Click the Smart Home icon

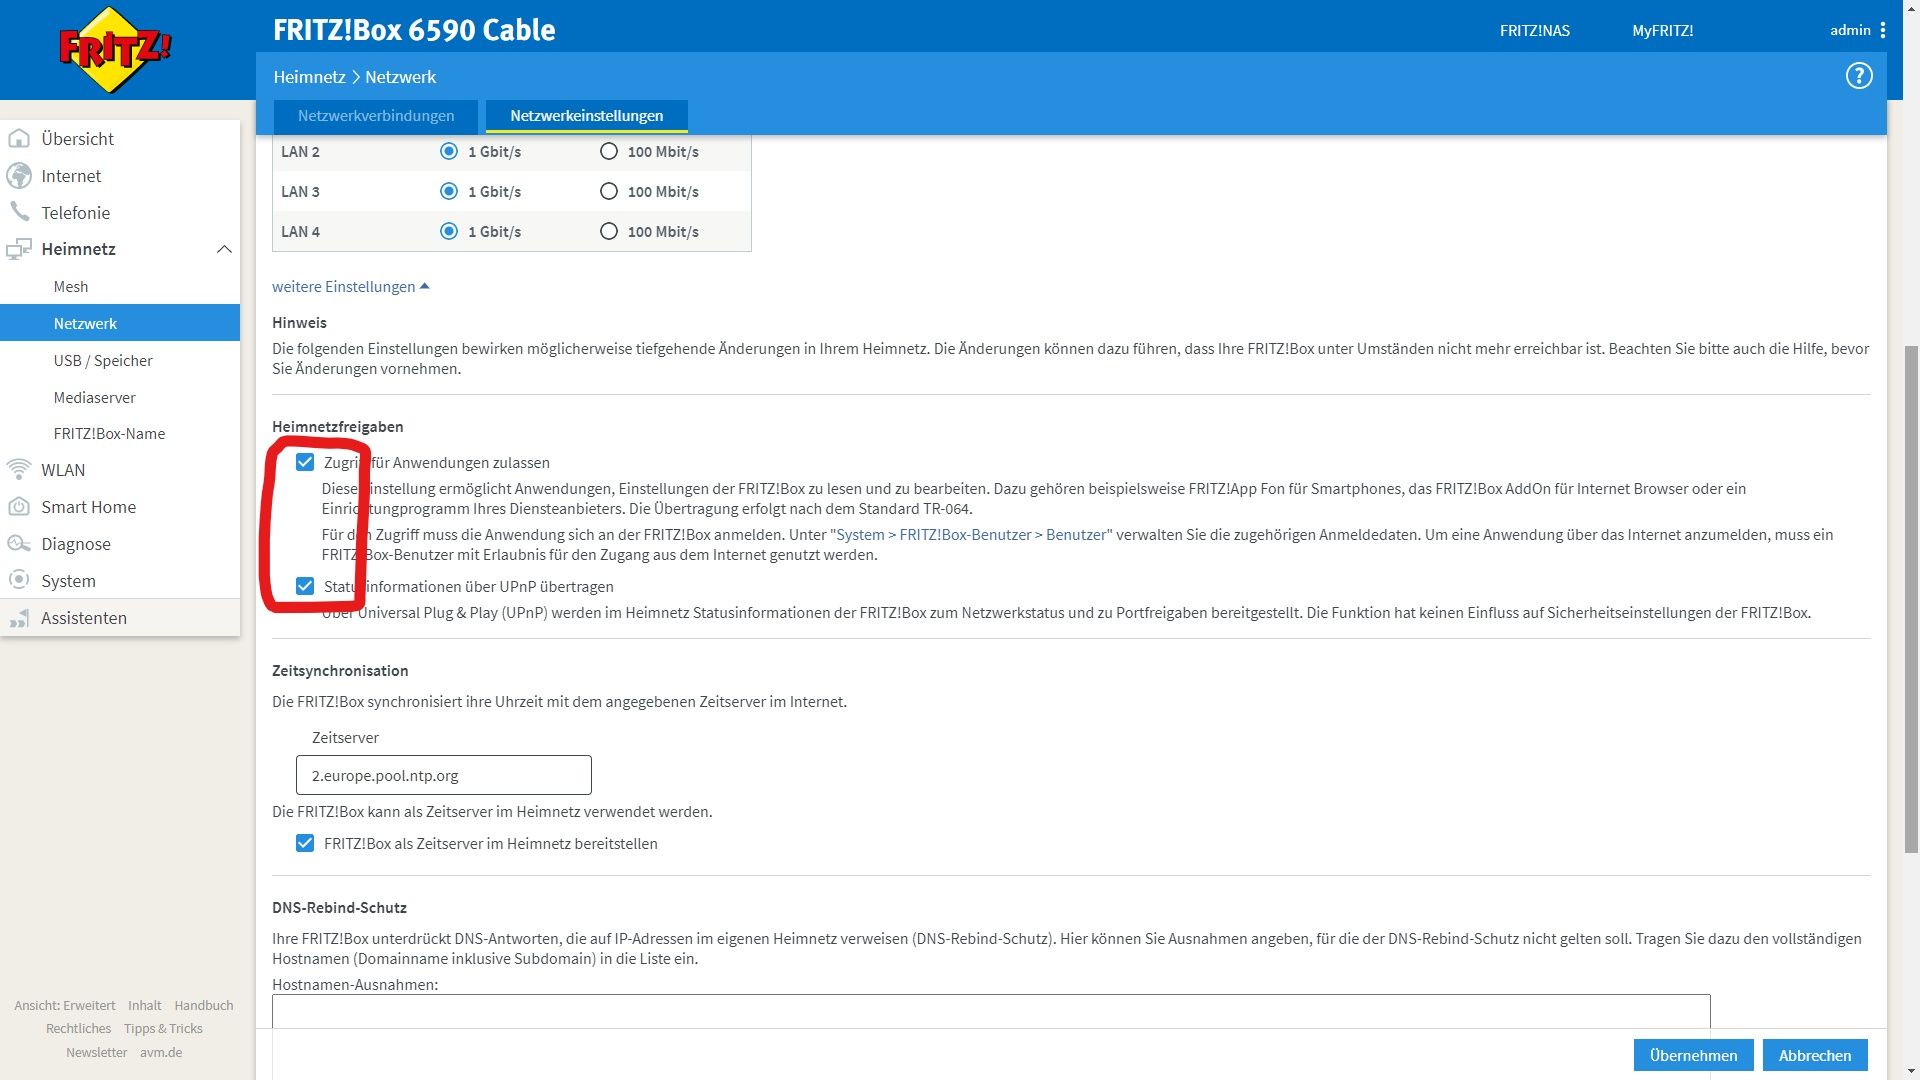[x=19, y=506]
